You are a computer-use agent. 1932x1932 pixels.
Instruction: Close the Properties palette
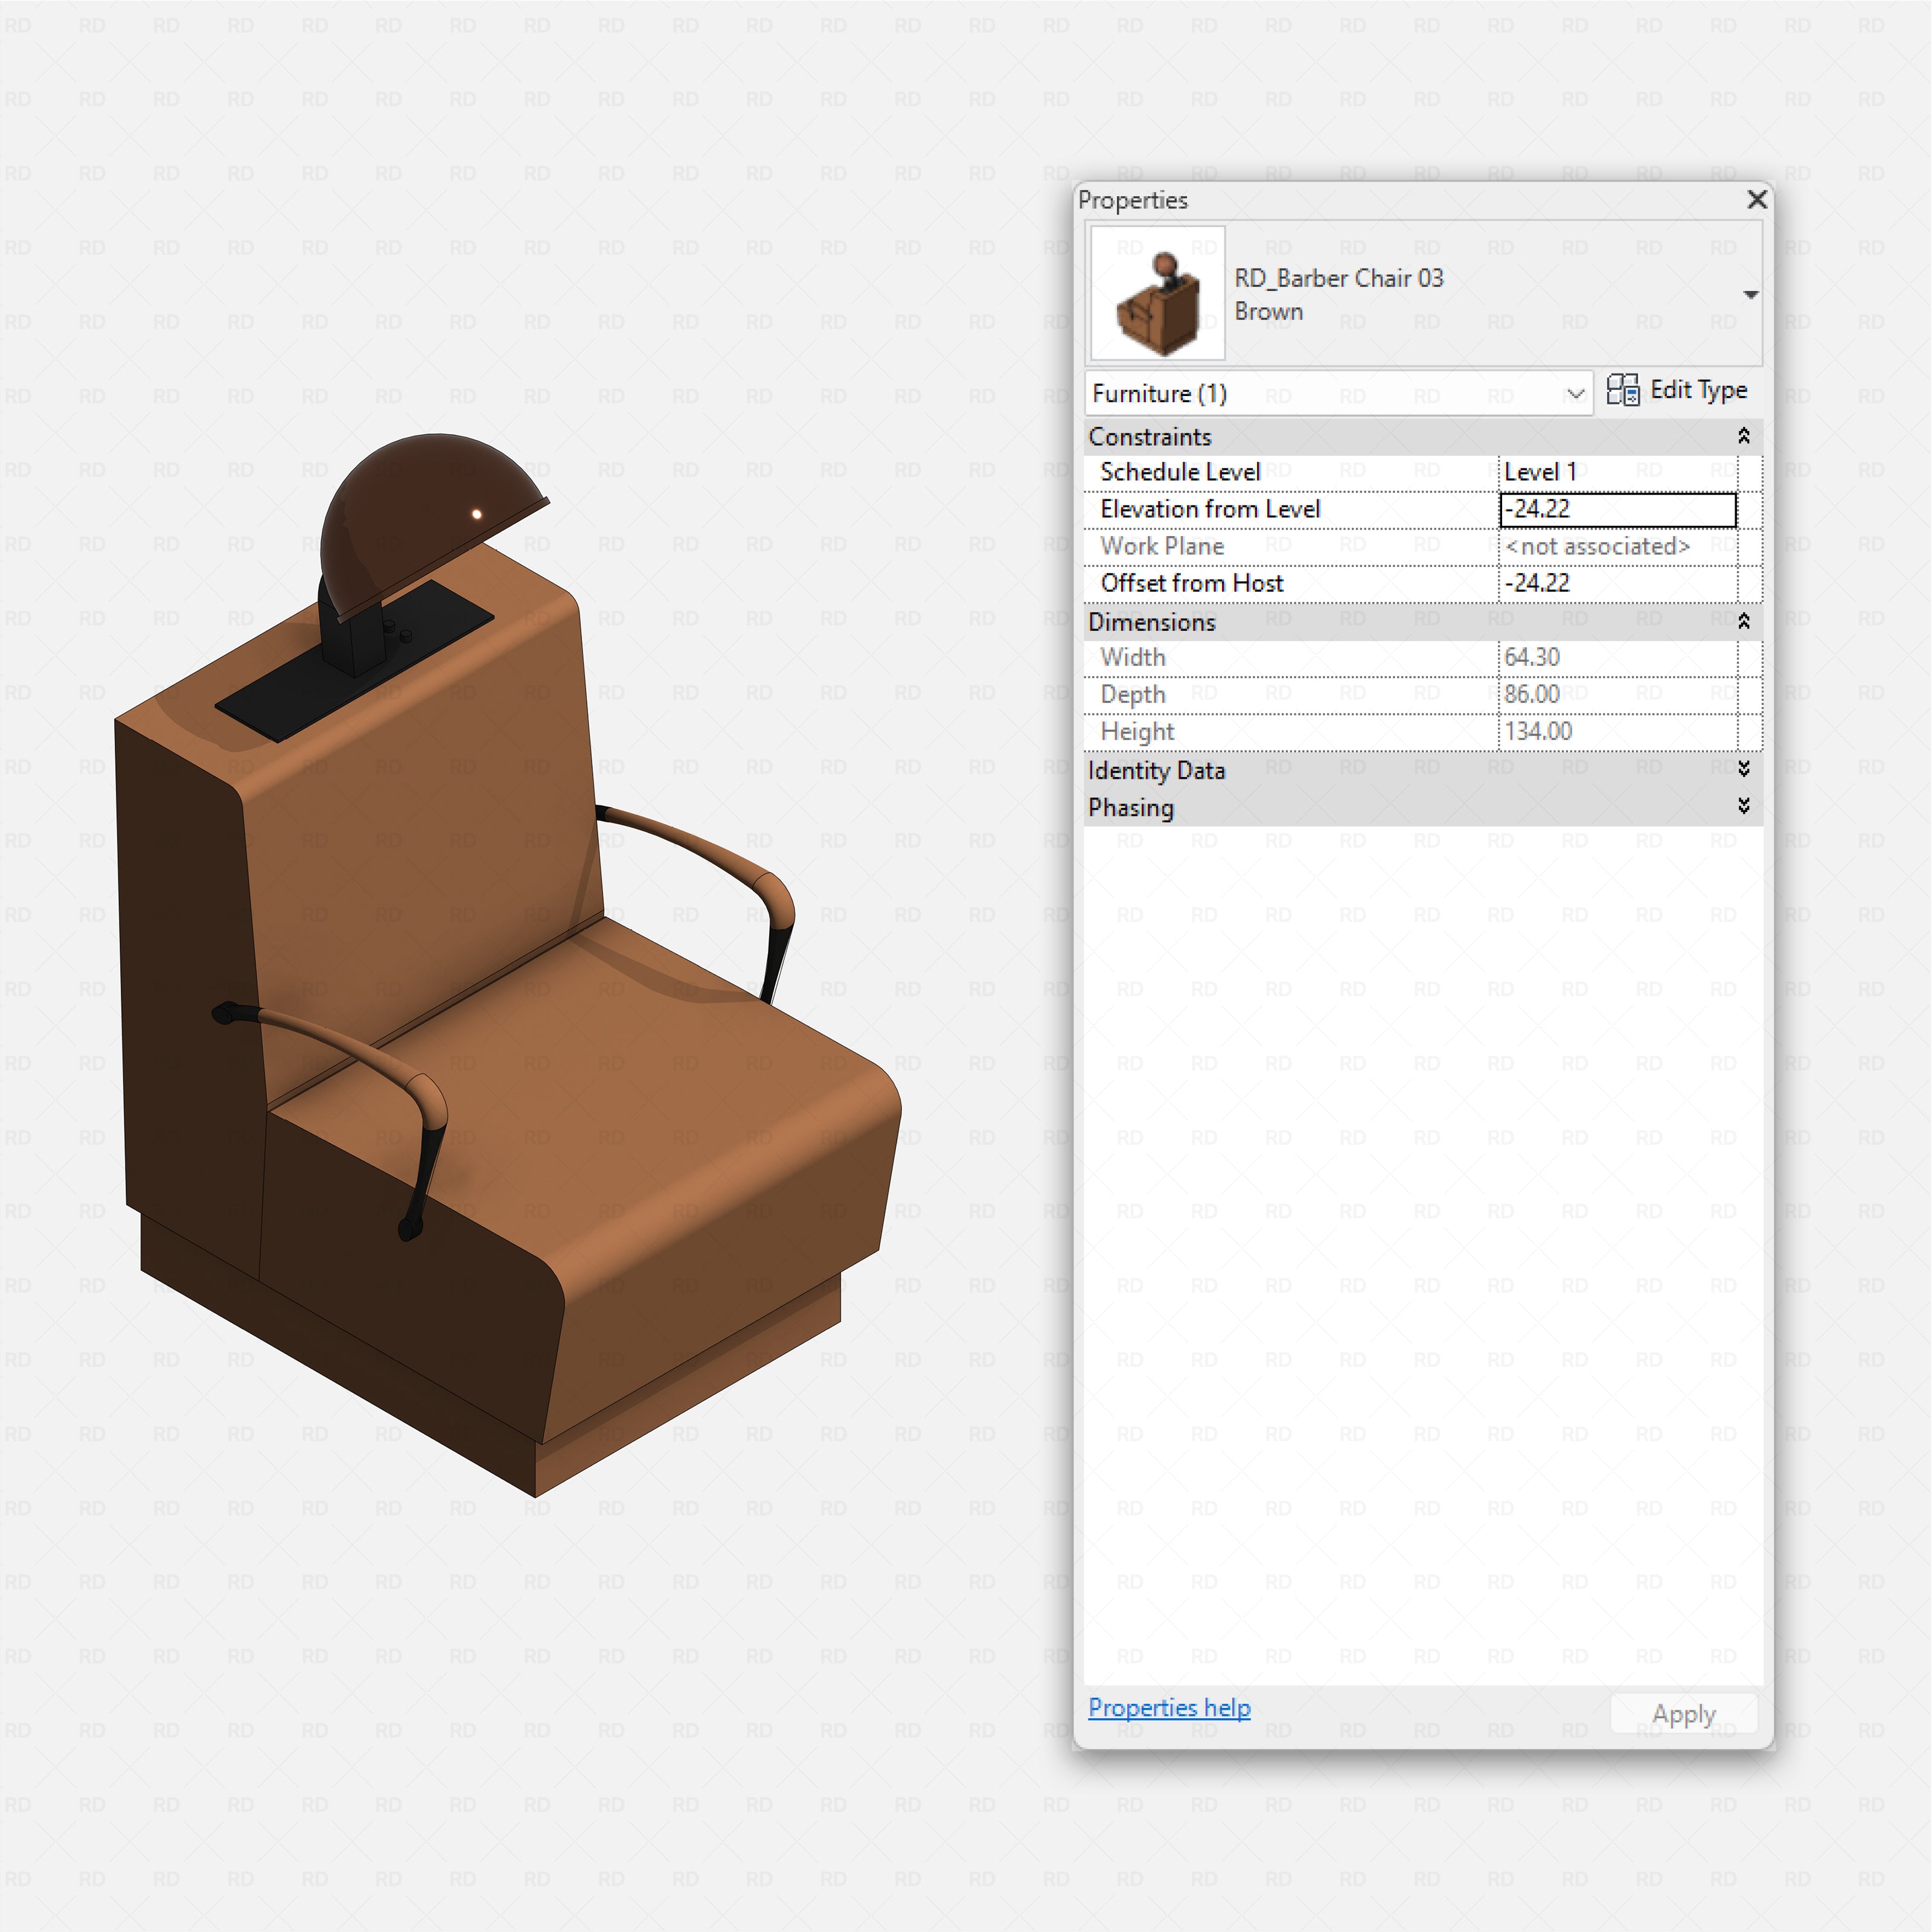point(1756,200)
